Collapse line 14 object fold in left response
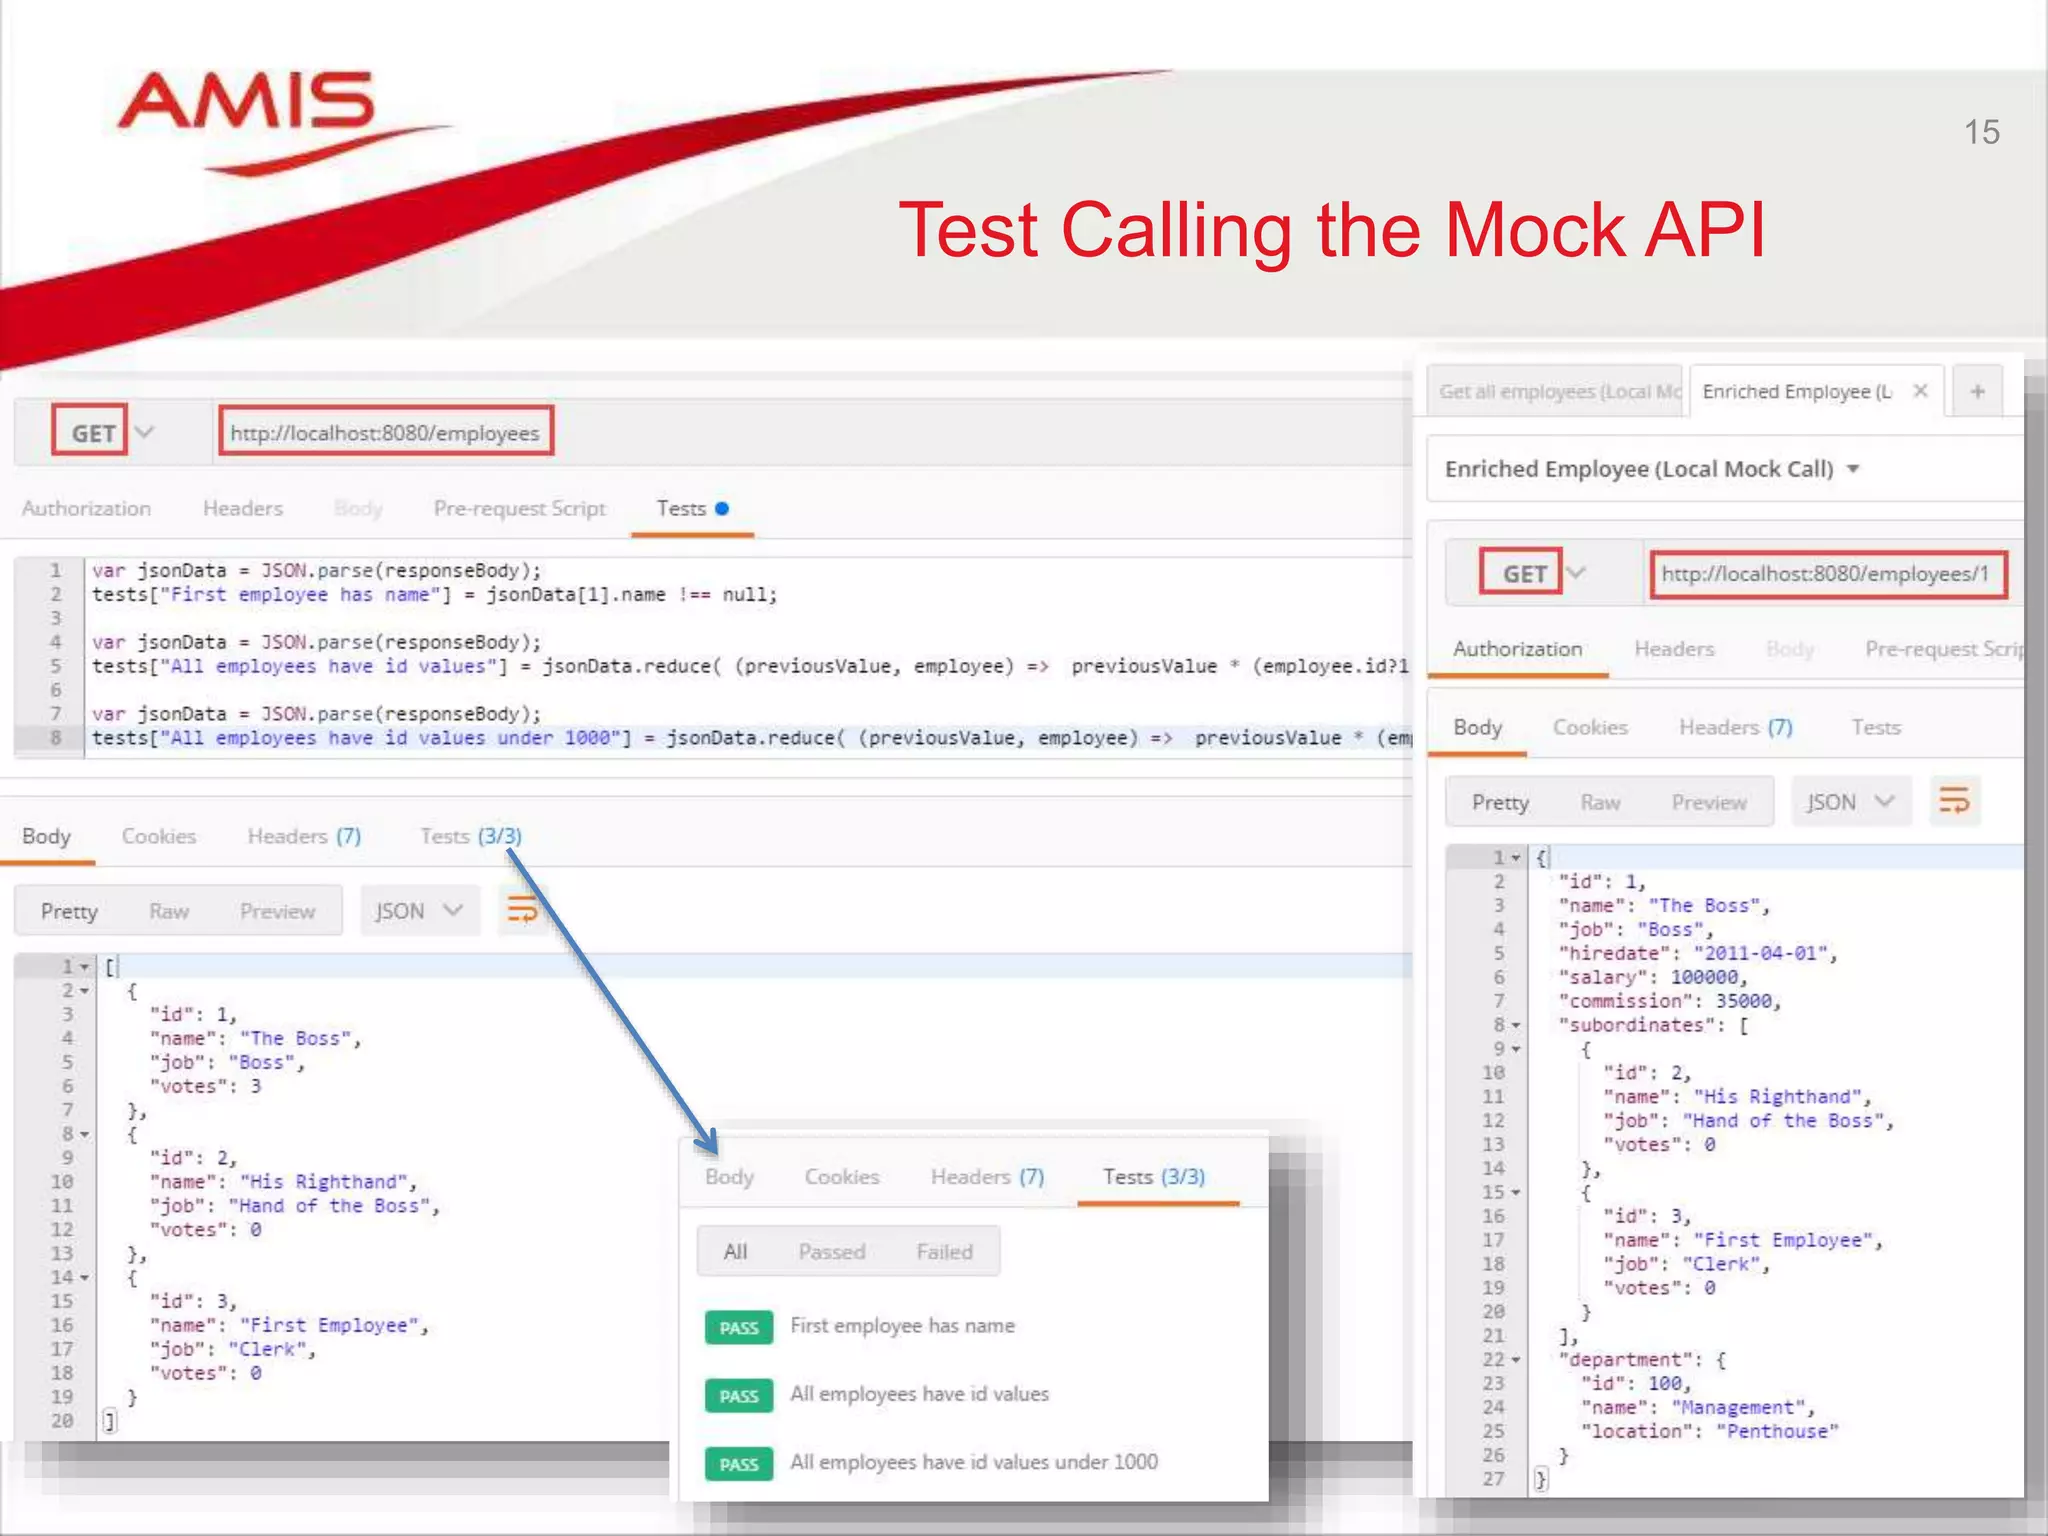The width and height of the screenshot is (2048, 1536). [x=84, y=1278]
